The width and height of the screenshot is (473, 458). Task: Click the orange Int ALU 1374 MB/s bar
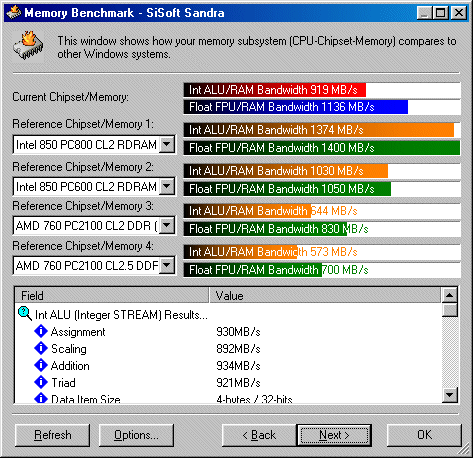[x=319, y=130]
